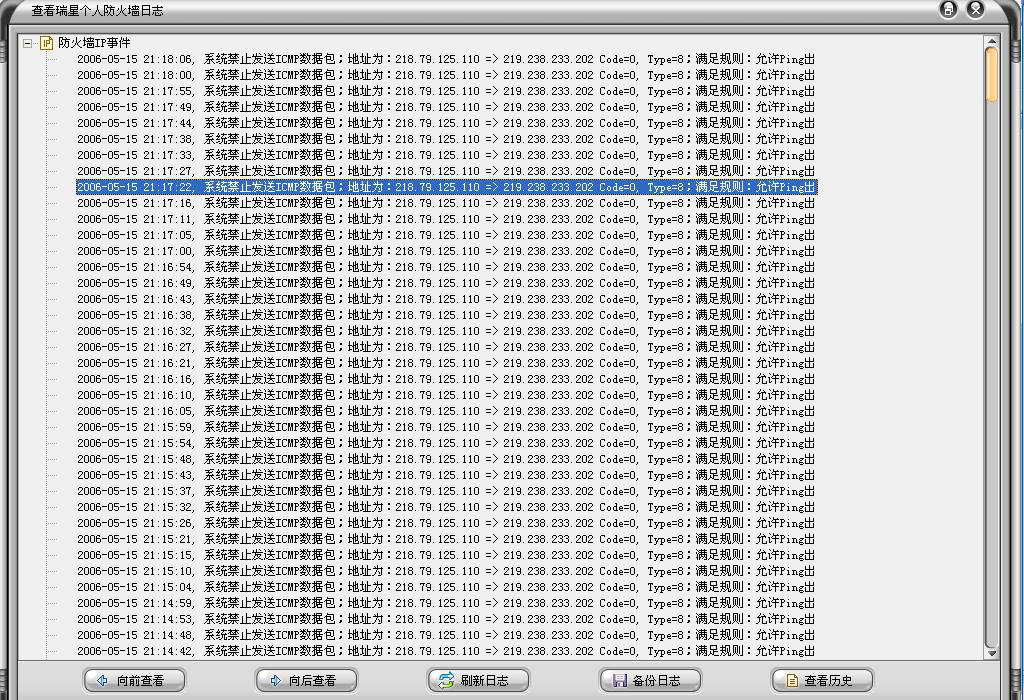The image size is (1024, 700).
Task: Select log entry 2006-05-15 21:17:49
Action: (x=447, y=107)
